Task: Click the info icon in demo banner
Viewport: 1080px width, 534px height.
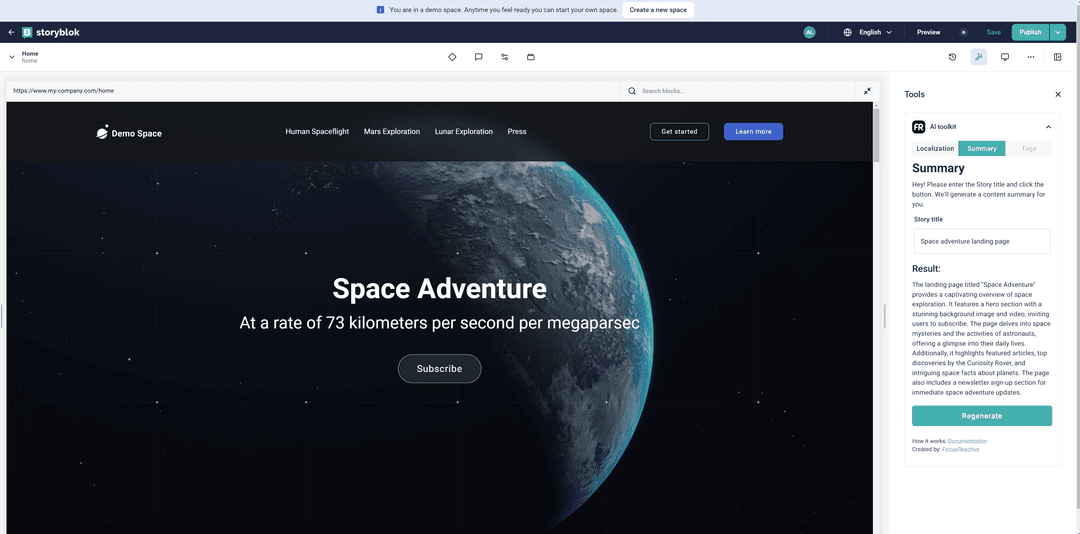Action: (x=380, y=10)
